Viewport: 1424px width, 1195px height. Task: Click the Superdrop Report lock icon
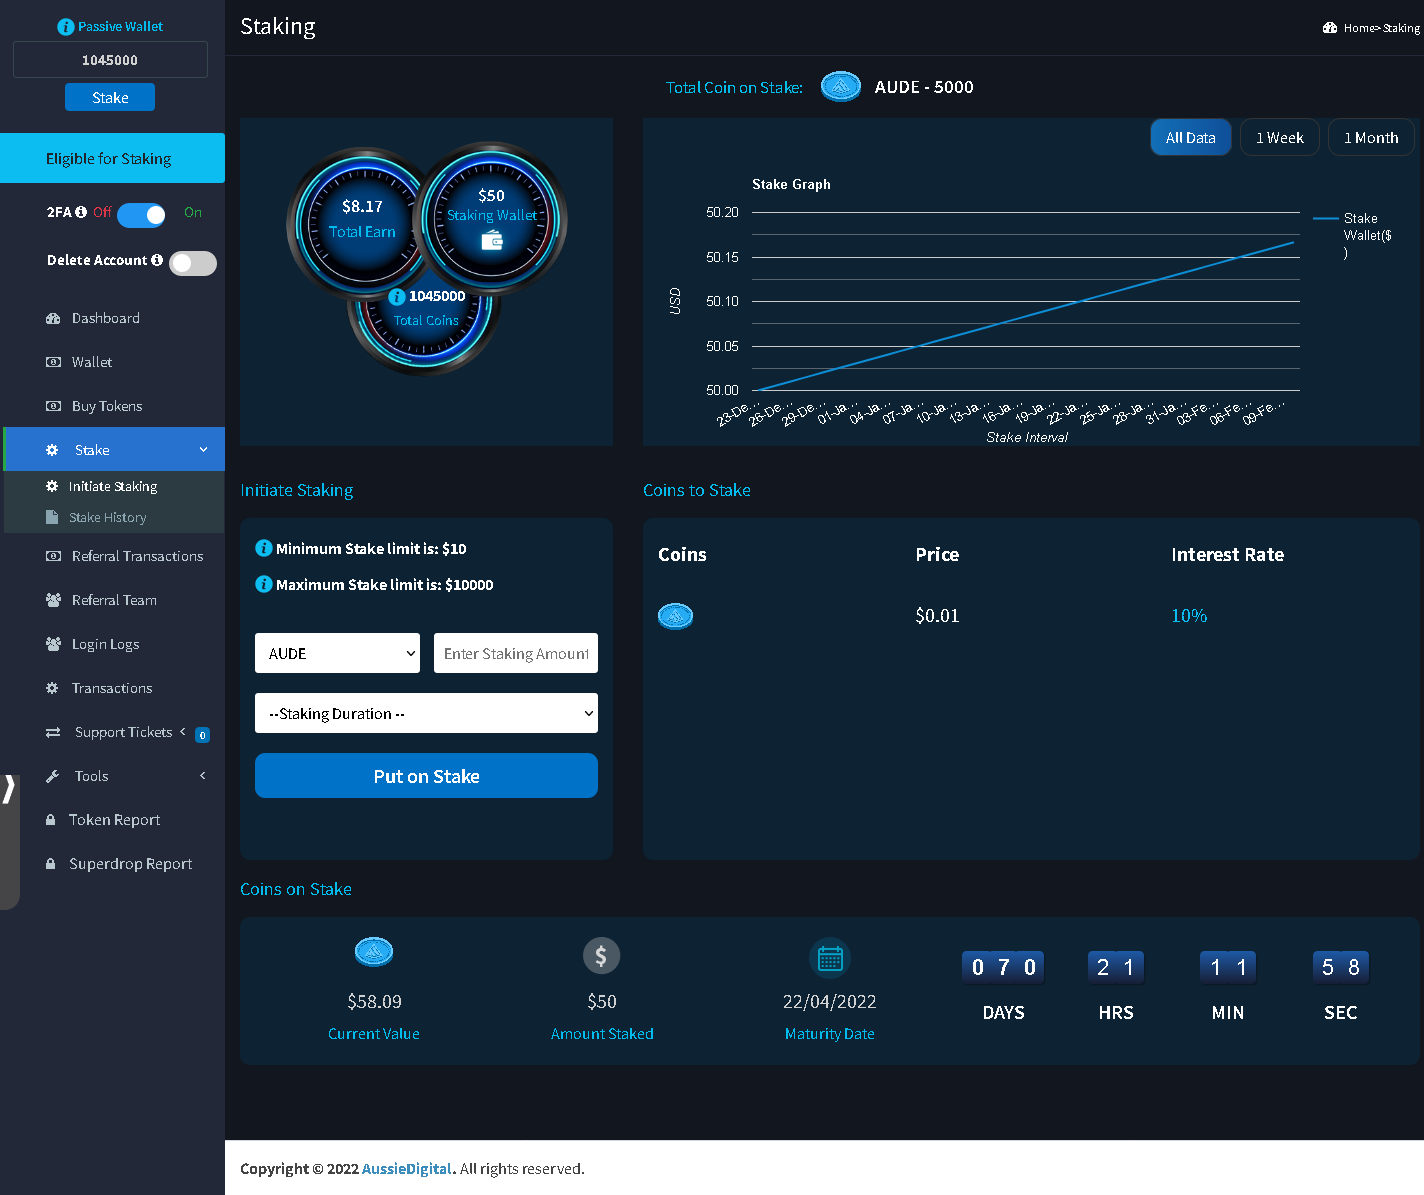click(x=50, y=864)
